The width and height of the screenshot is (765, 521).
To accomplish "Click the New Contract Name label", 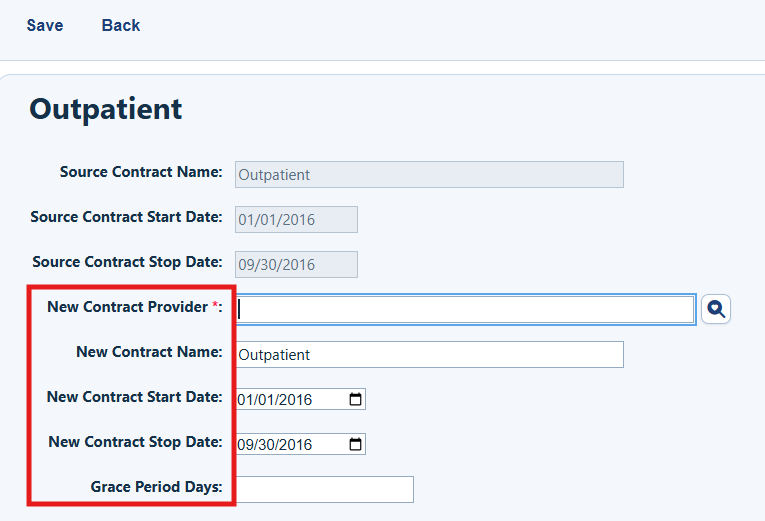I will (x=149, y=352).
